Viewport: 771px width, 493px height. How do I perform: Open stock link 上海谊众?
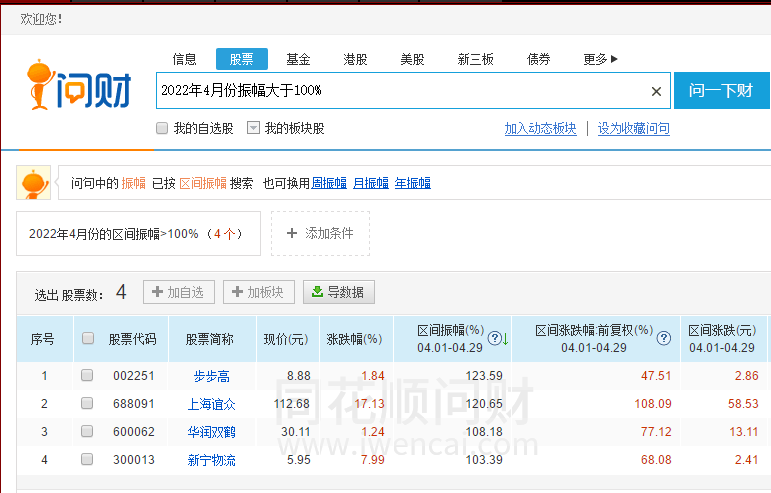tap(211, 404)
